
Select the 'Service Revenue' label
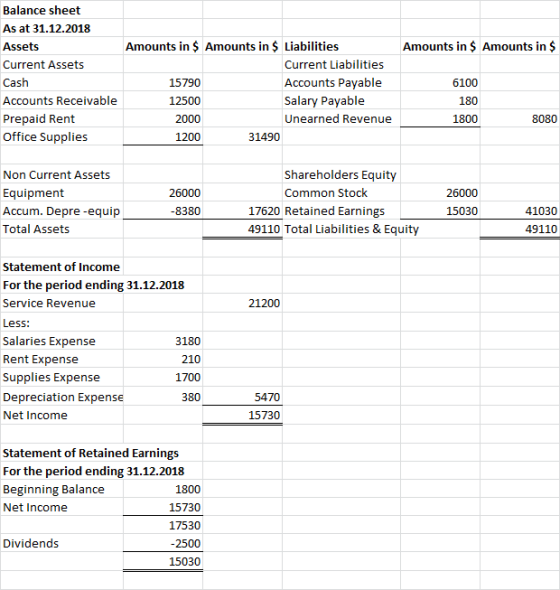[x=49, y=303]
